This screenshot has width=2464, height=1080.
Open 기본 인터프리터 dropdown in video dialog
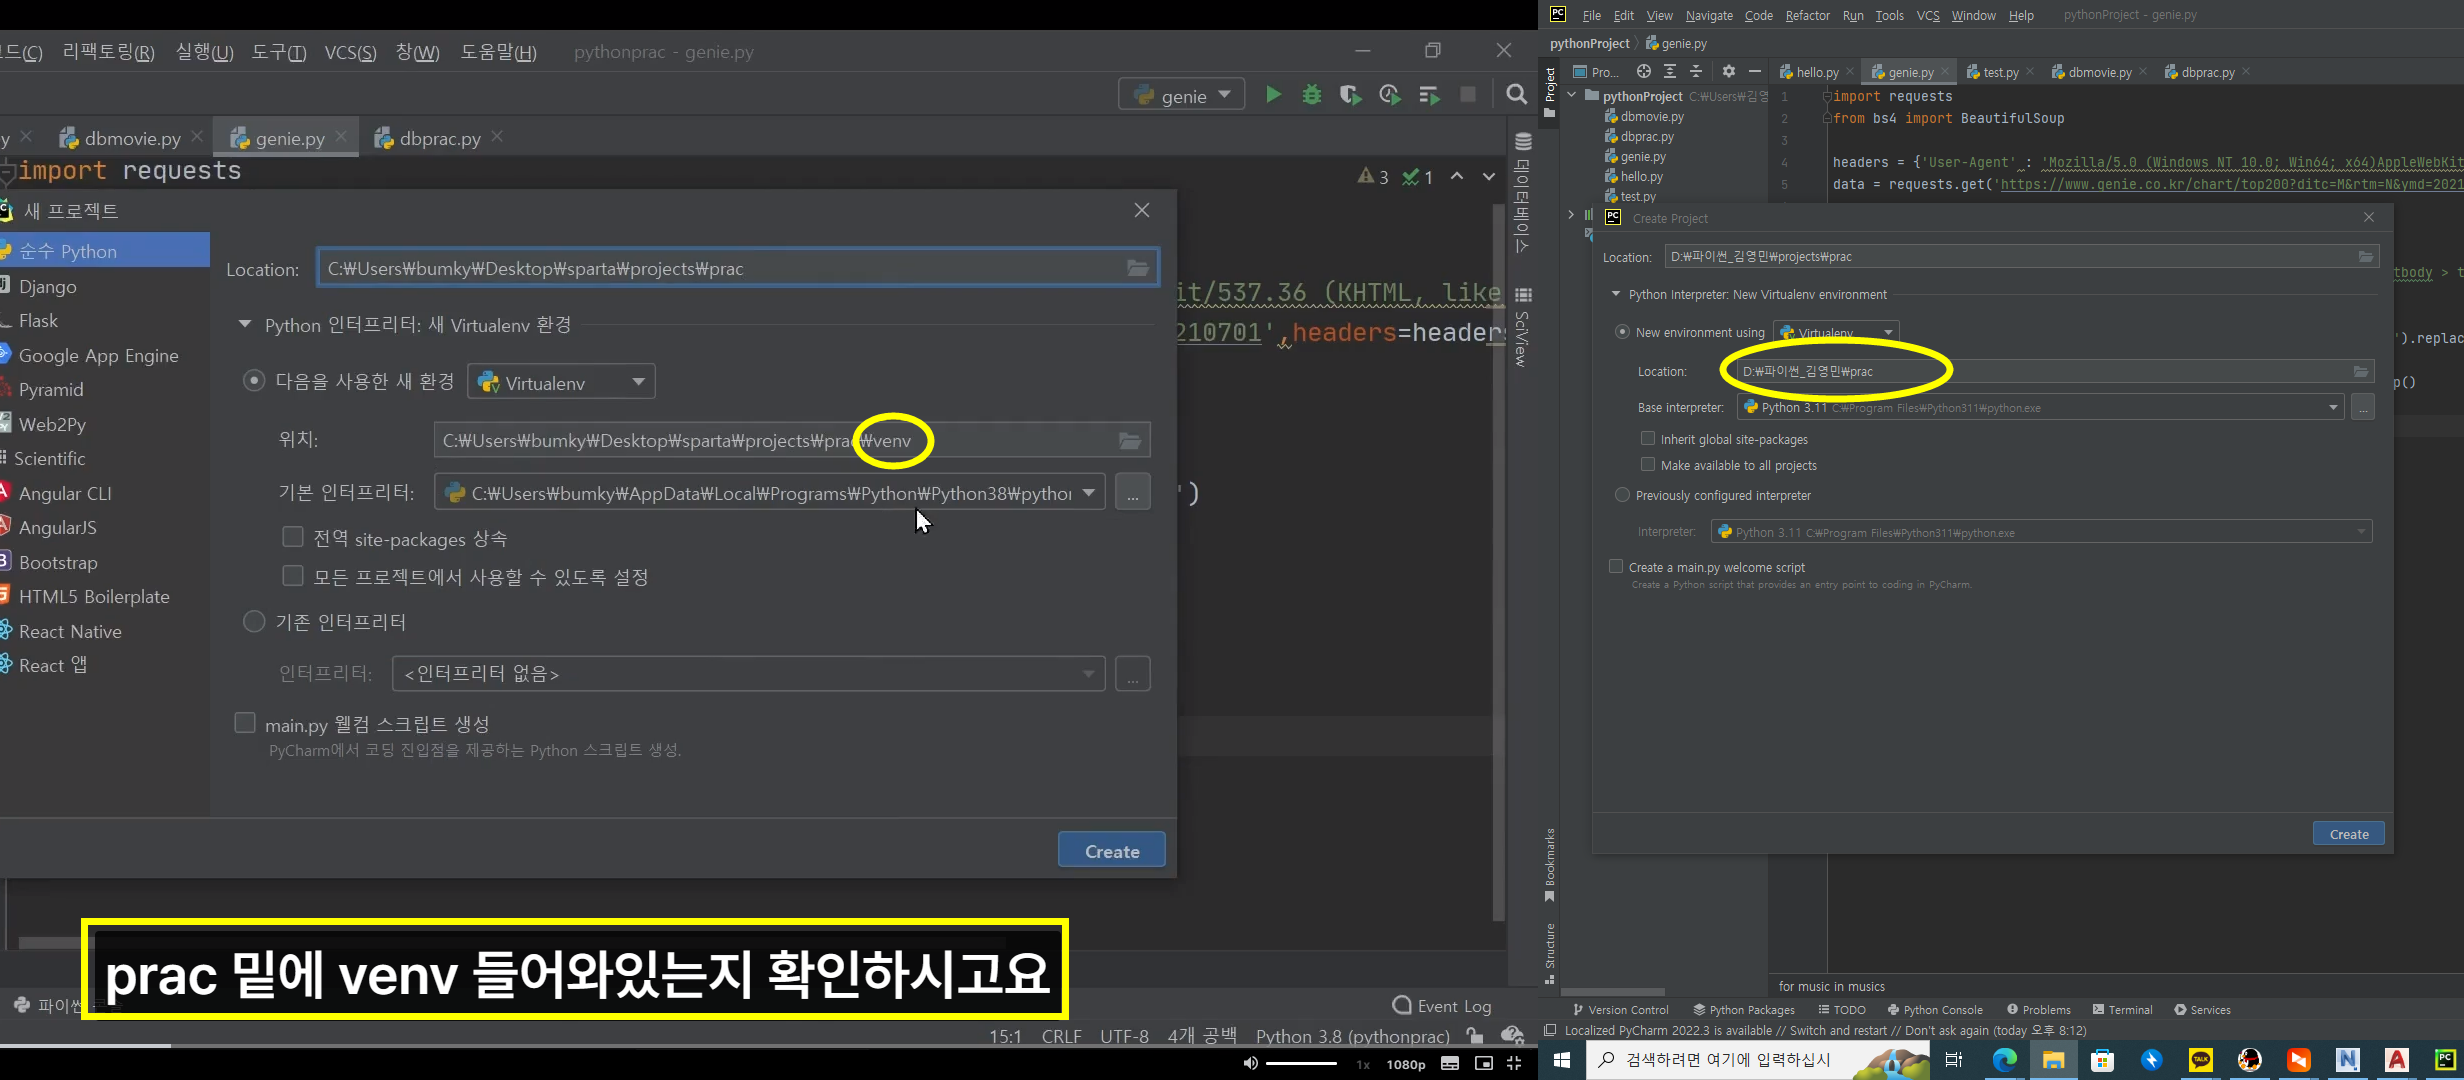point(769,493)
